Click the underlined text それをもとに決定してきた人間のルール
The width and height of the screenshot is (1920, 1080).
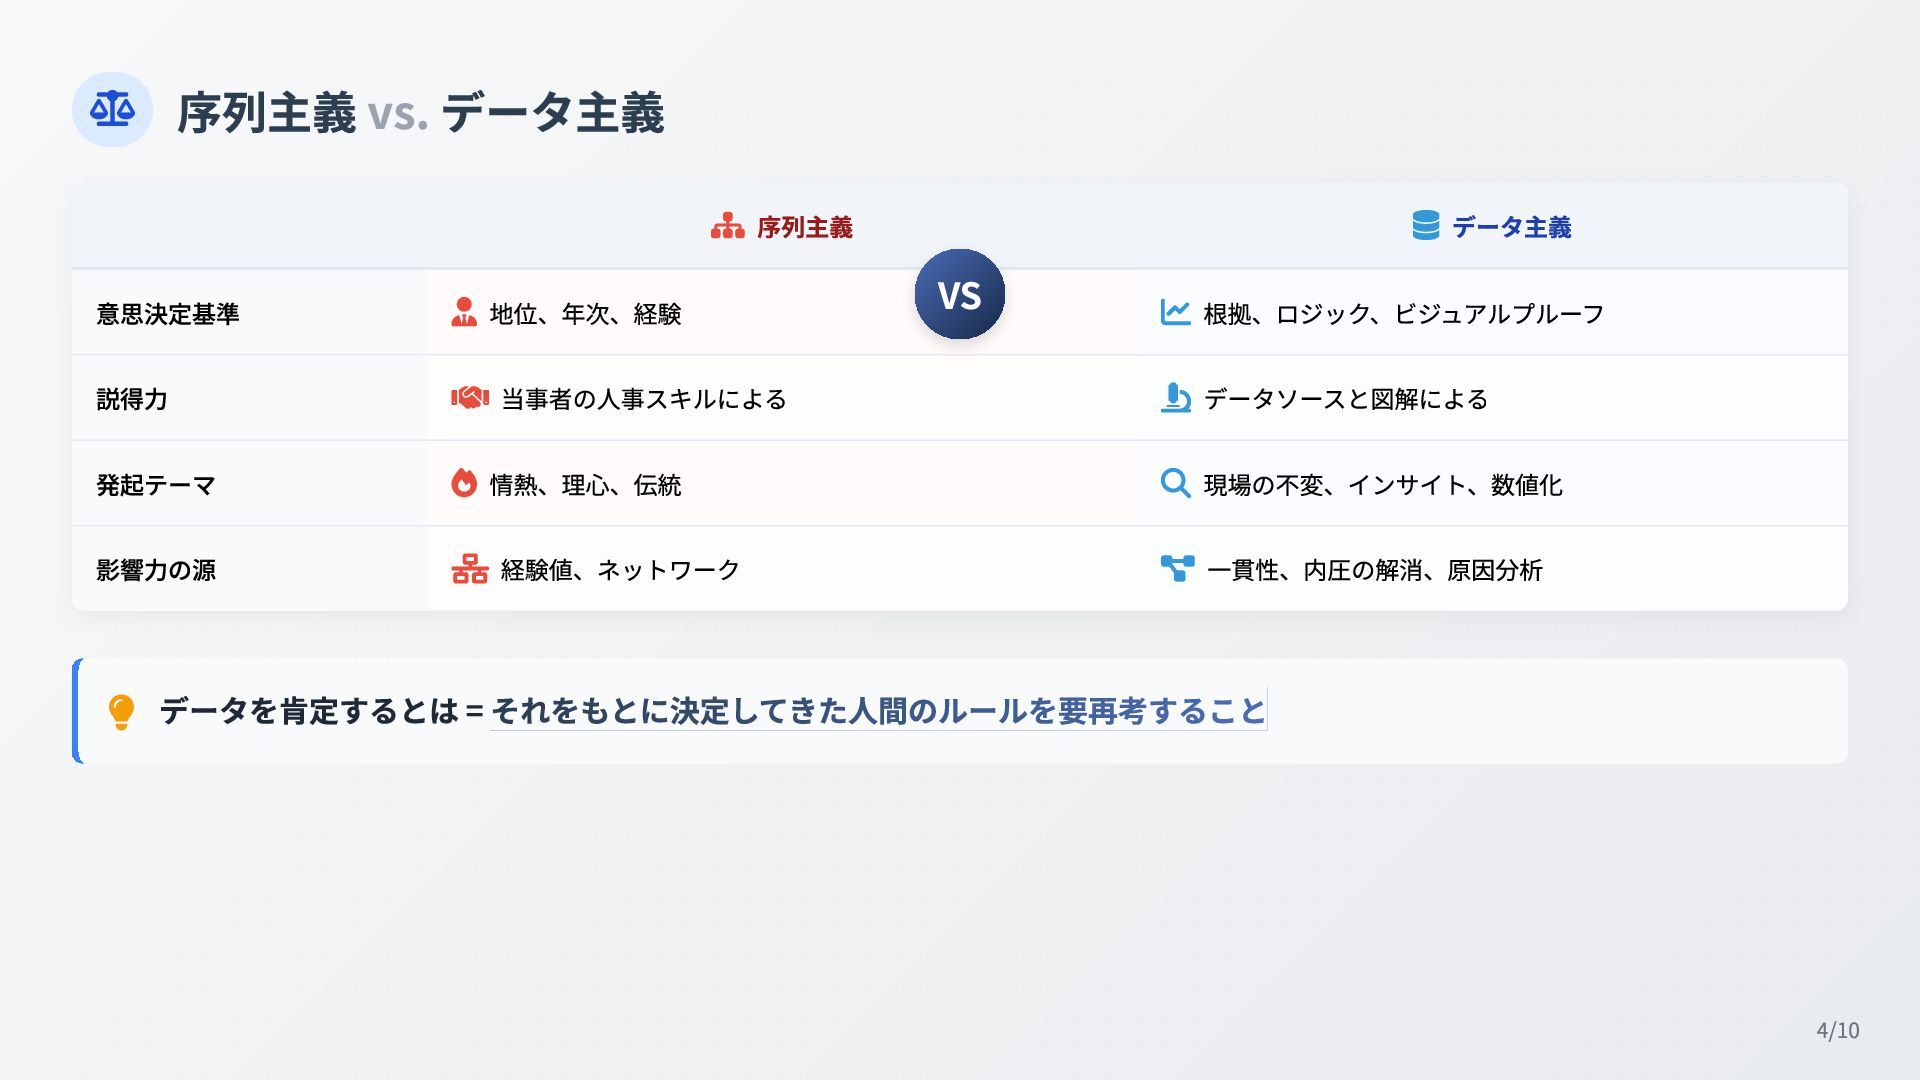[769, 710]
